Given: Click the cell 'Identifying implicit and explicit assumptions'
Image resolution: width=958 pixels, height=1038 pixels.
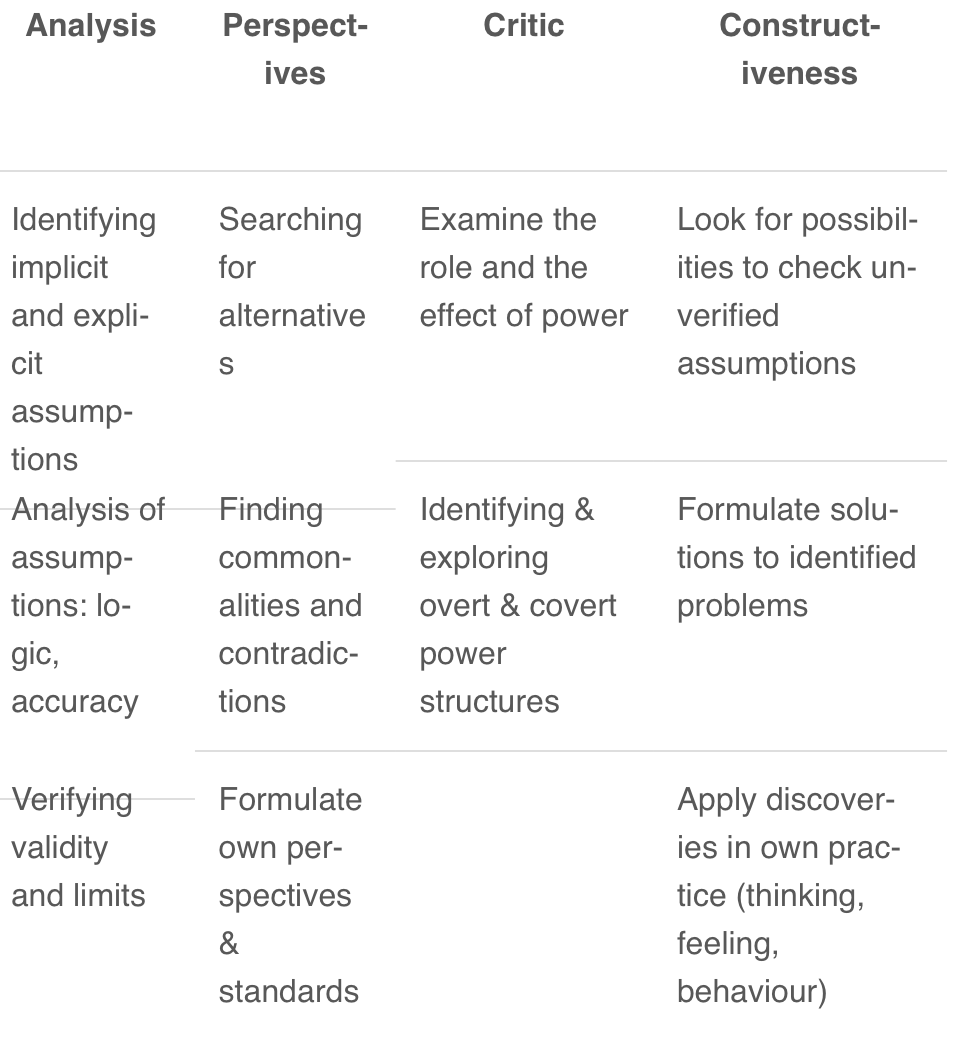Looking at the screenshot, I should [x=84, y=339].
